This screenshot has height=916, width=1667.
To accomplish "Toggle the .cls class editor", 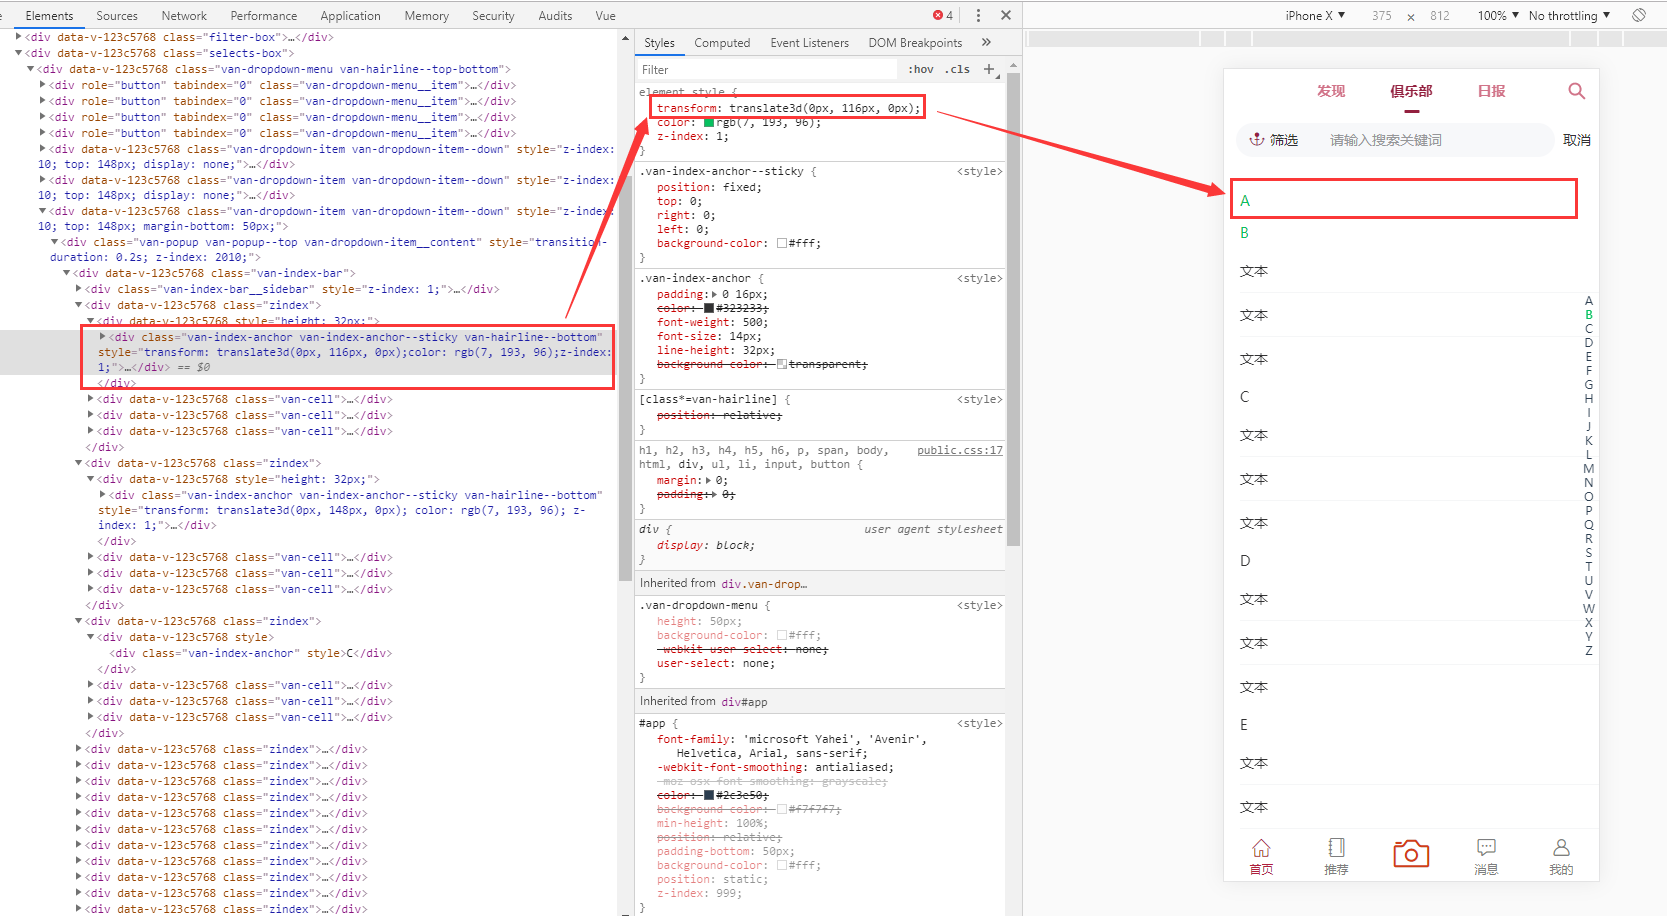I will pos(956,69).
